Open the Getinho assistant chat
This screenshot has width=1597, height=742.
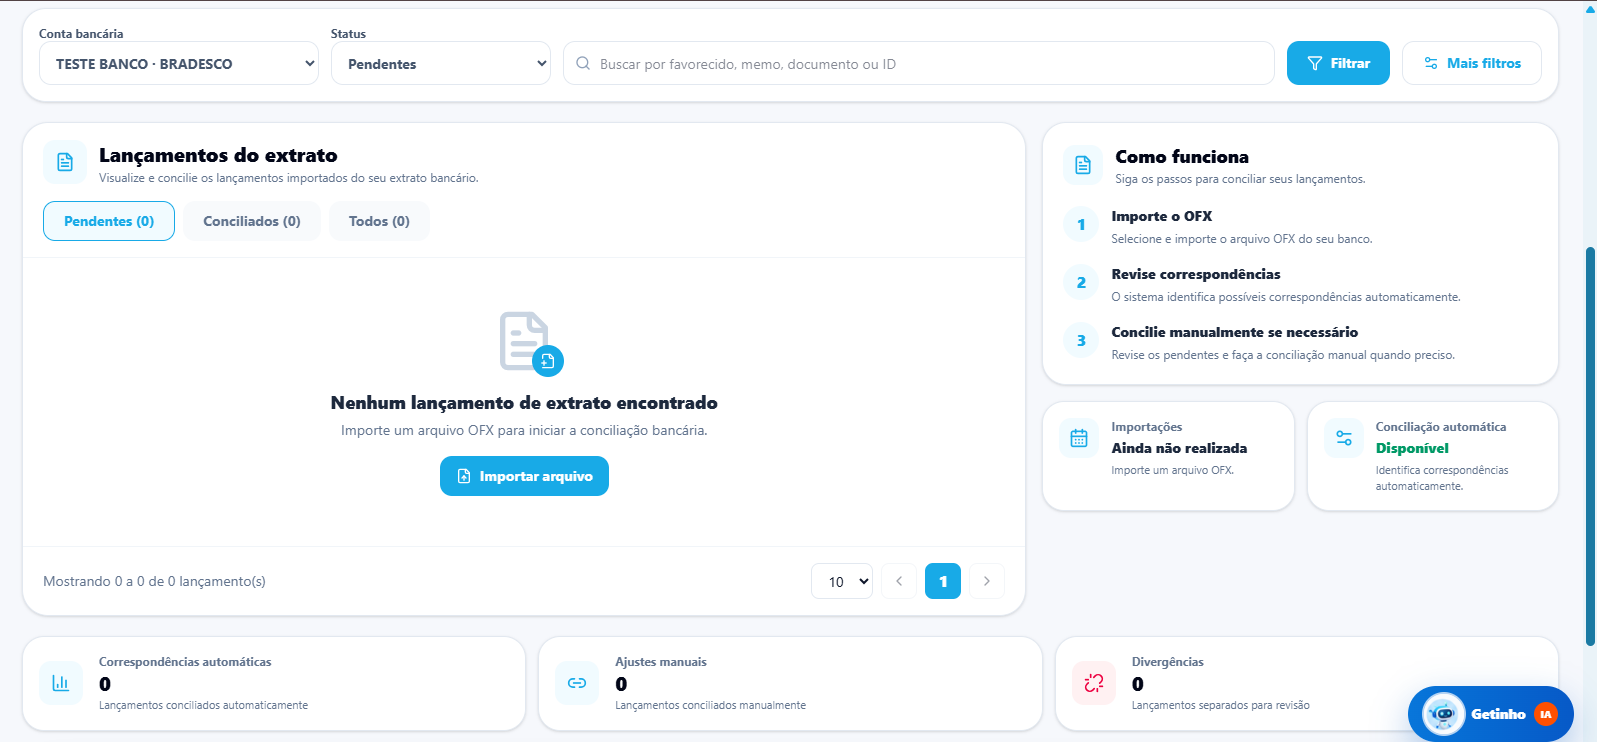[x=1490, y=714]
